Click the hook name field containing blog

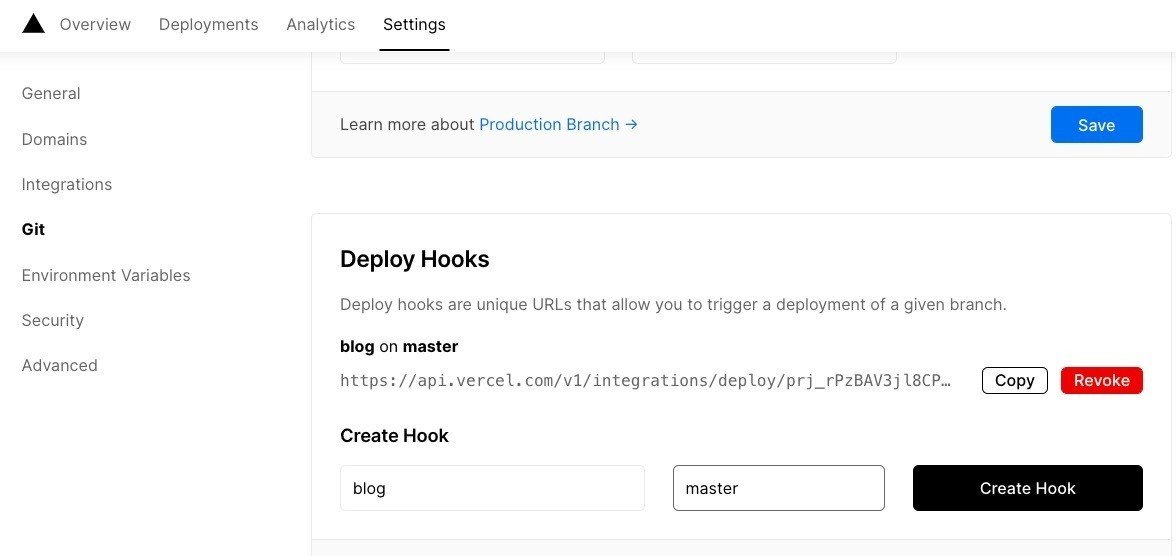[x=492, y=489]
